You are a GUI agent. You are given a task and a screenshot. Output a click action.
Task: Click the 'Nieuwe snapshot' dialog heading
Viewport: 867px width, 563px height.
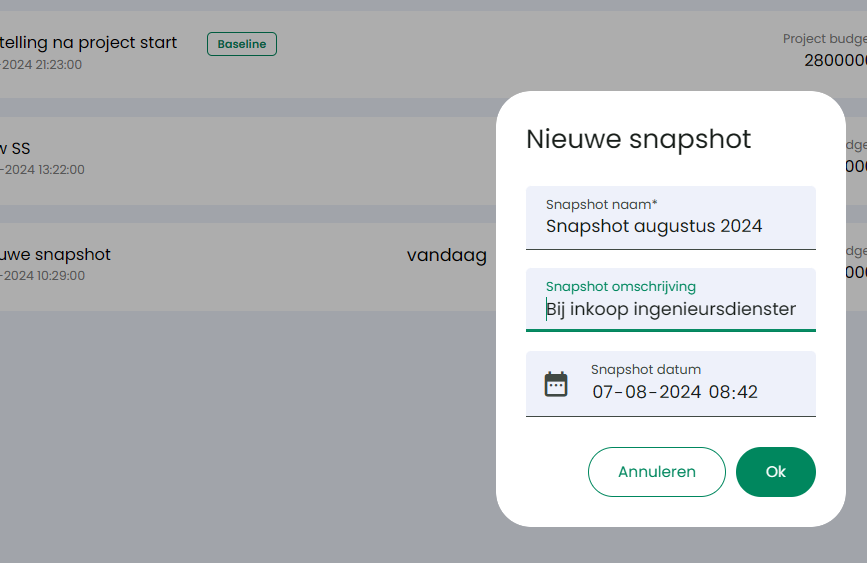point(639,139)
